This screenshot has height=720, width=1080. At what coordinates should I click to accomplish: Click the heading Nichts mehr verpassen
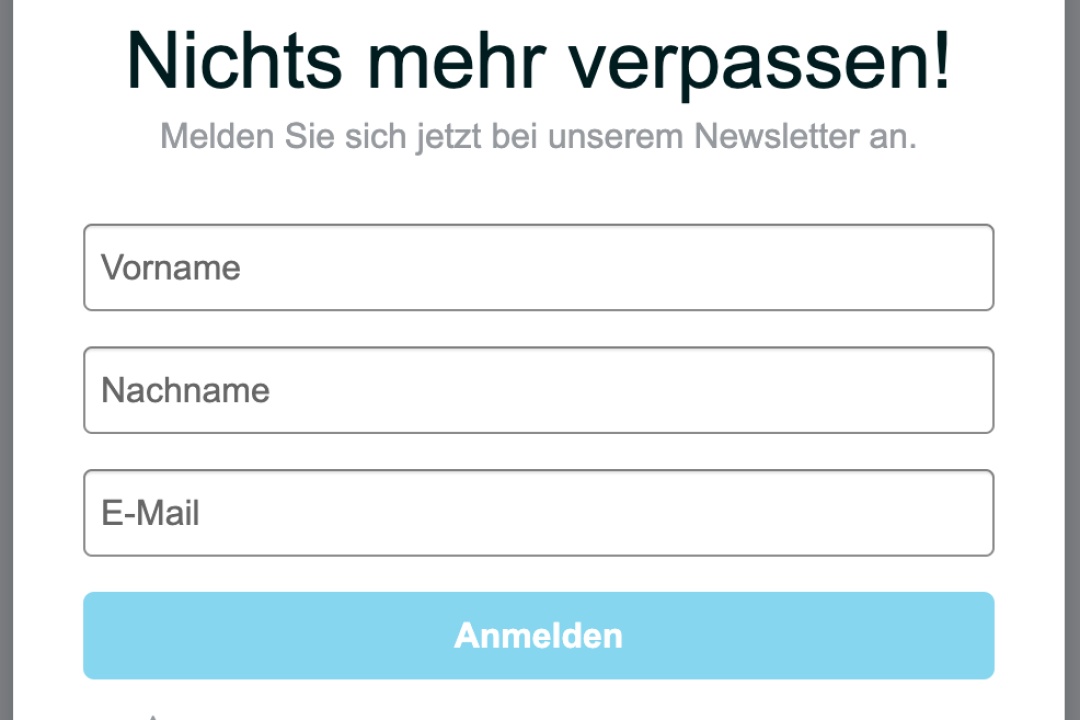[540, 60]
